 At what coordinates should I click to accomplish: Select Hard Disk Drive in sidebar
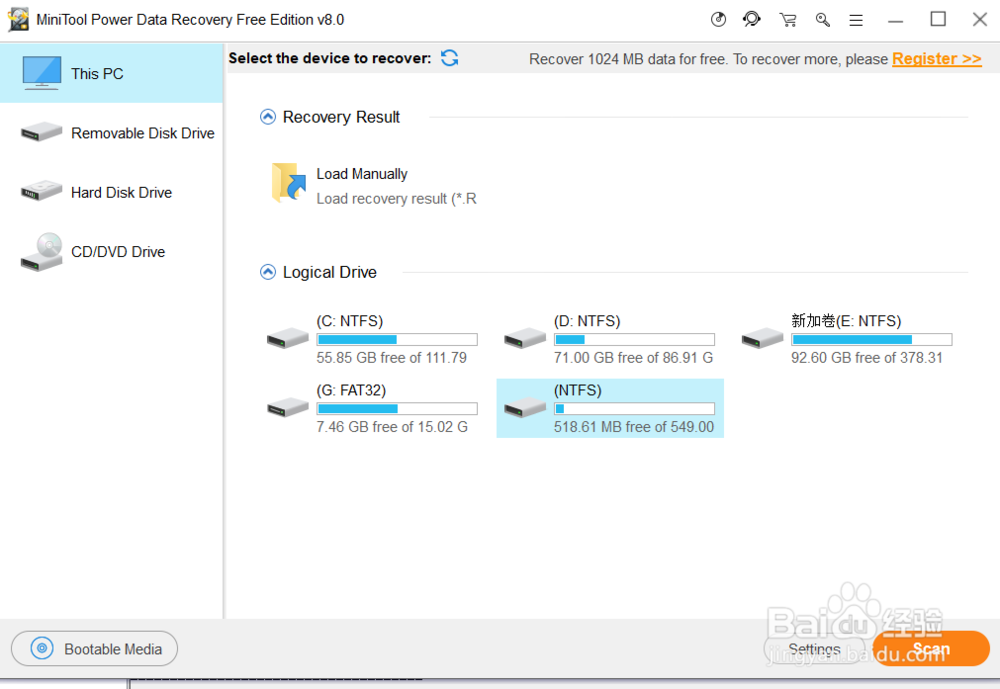point(112,192)
